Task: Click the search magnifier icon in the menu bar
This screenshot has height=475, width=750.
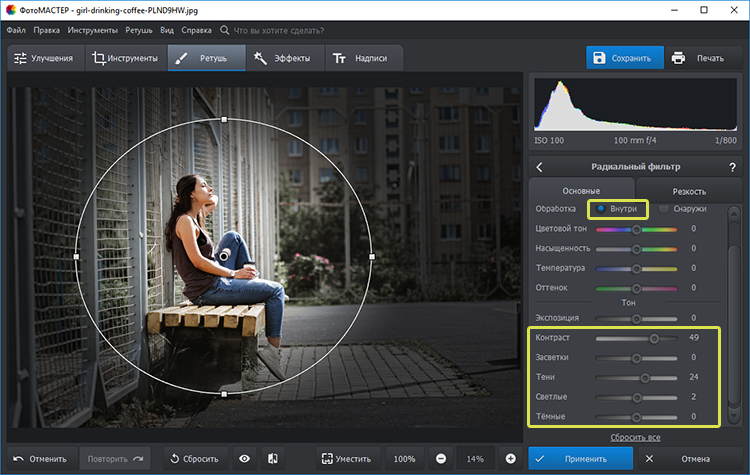Action: point(223,32)
